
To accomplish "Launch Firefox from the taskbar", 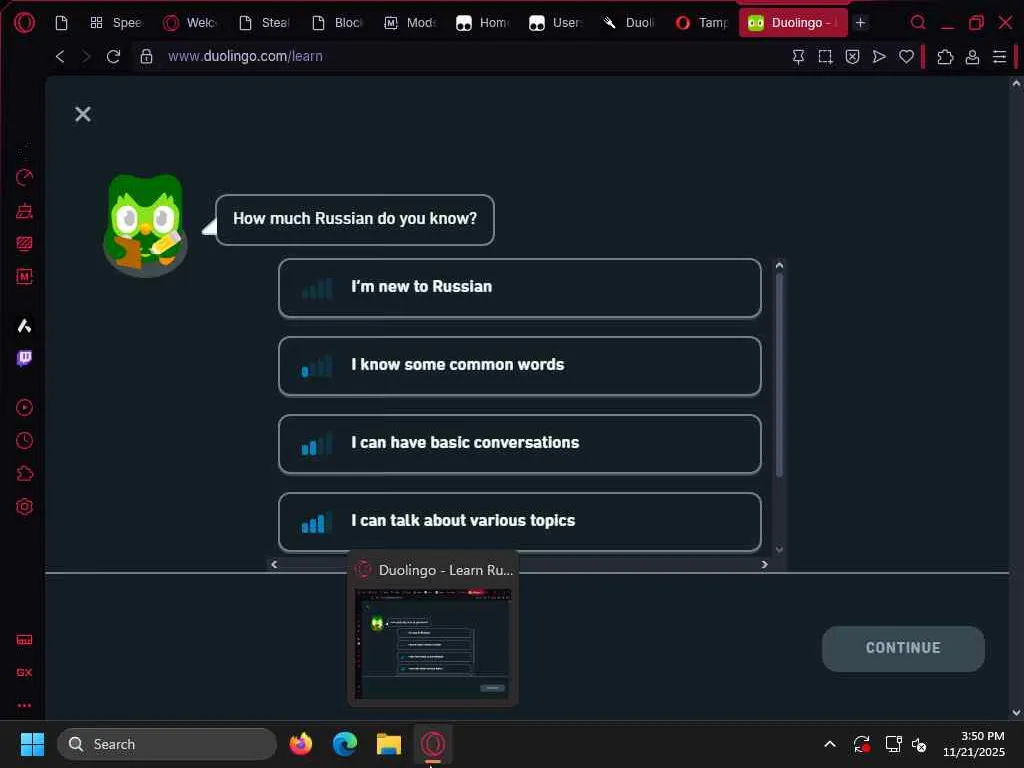I will [x=300, y=744].
